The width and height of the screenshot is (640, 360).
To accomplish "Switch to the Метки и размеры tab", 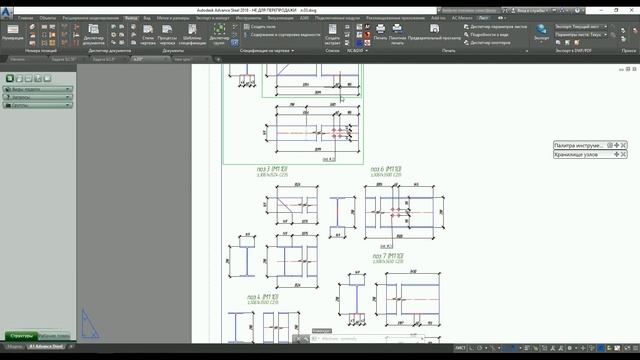I will [173, 18].
